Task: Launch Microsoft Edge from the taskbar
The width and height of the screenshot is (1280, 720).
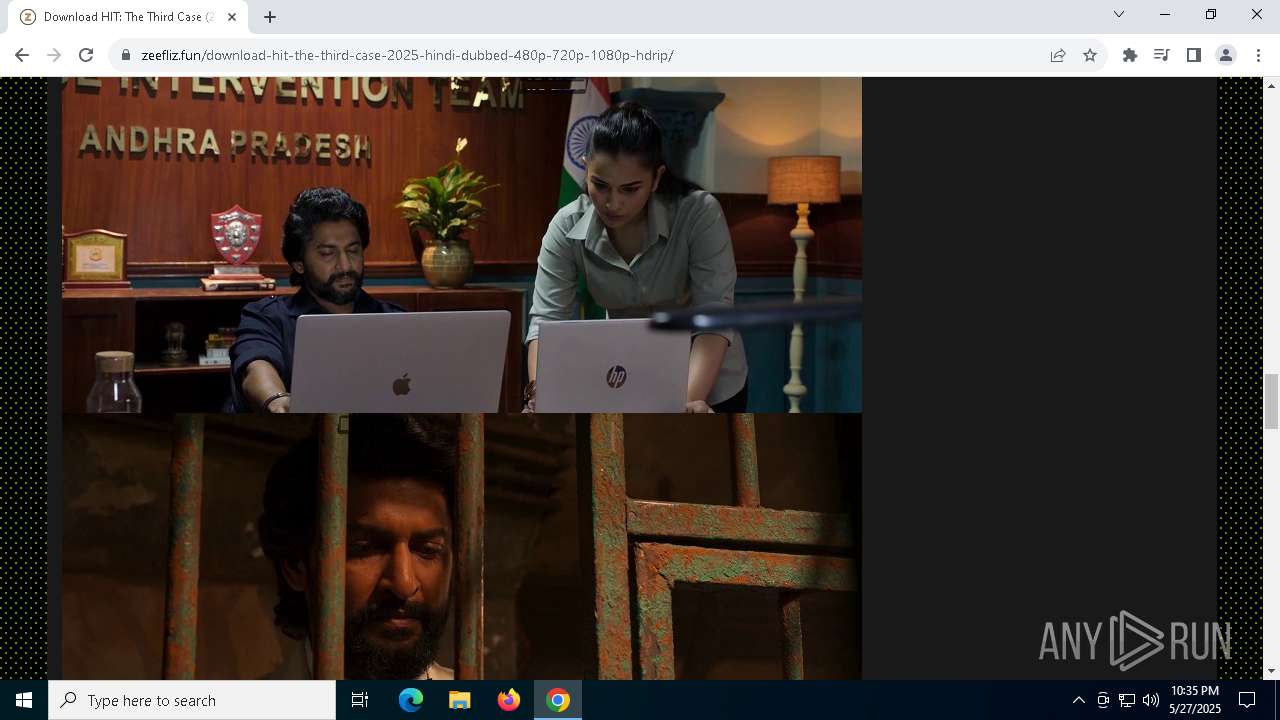Action: (x=411, y=700)
